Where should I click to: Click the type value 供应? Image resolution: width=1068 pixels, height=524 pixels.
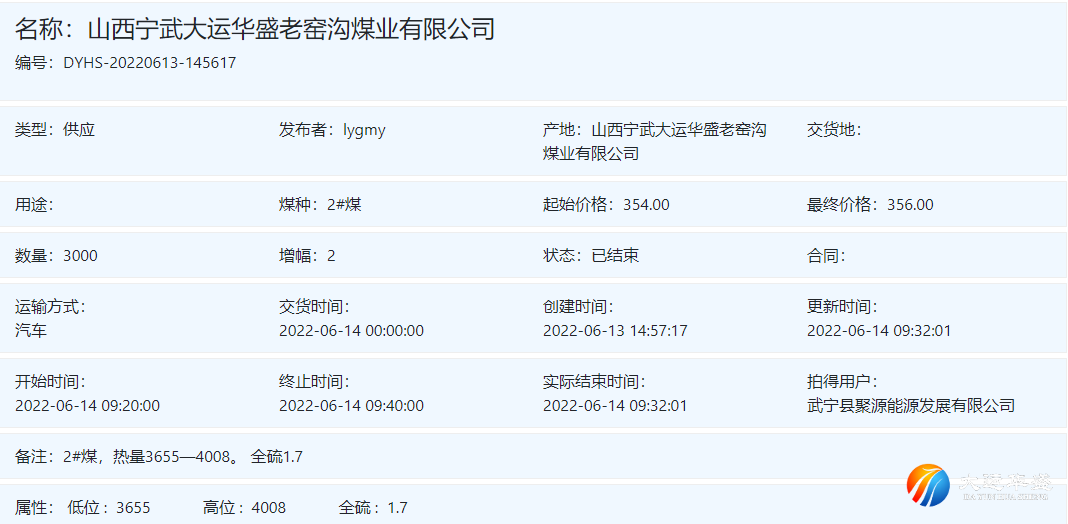[x=79, y=130]
